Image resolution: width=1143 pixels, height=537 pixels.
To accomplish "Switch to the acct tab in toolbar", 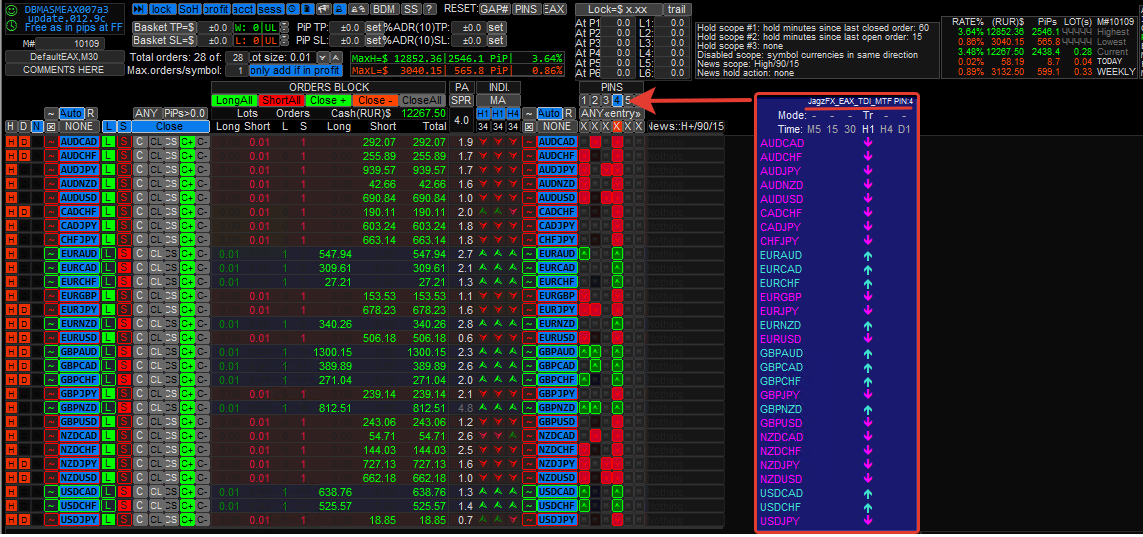I will coord(243,9).
